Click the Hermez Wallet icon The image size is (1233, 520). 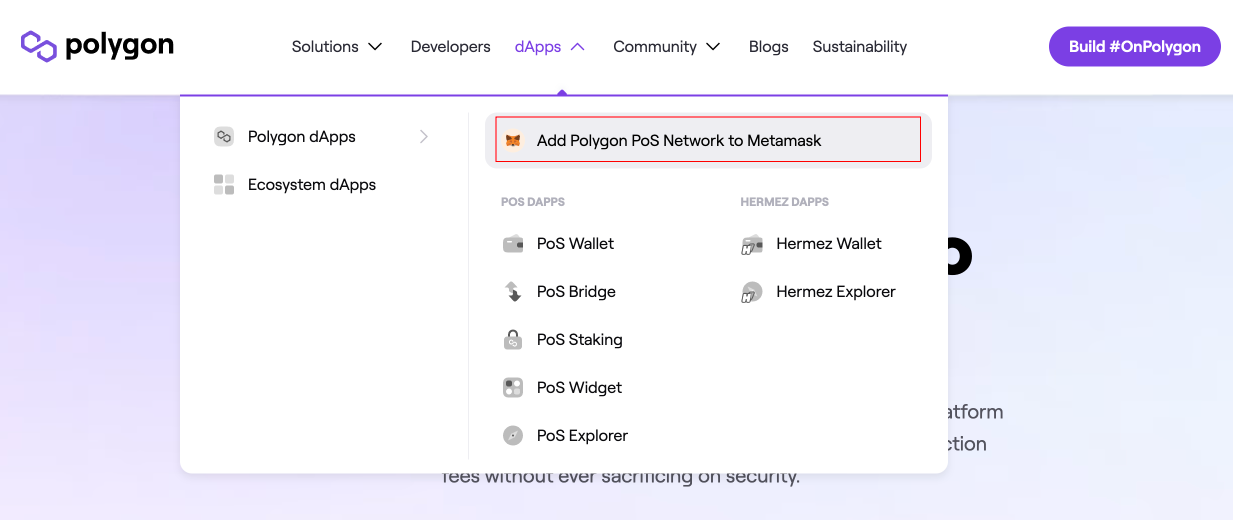point(752,244)
